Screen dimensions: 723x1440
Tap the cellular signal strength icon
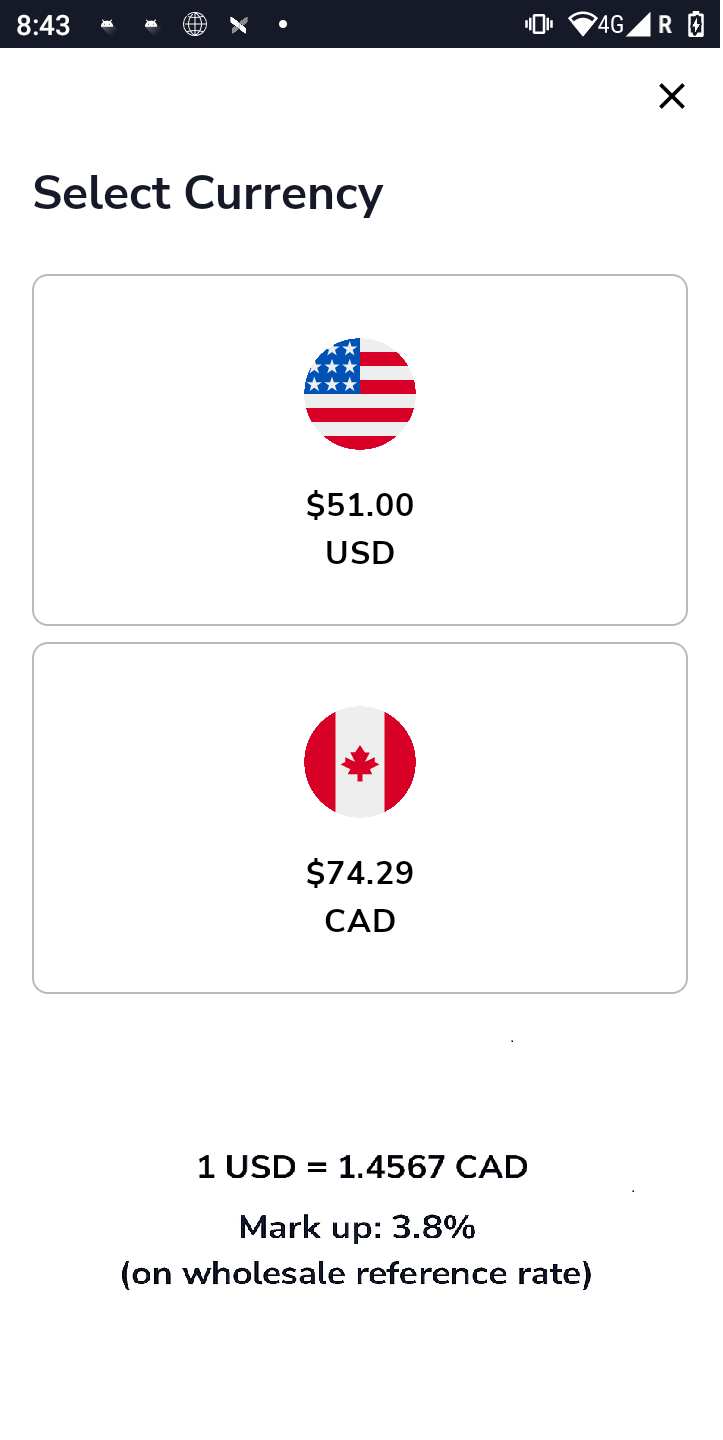(639, 25)
